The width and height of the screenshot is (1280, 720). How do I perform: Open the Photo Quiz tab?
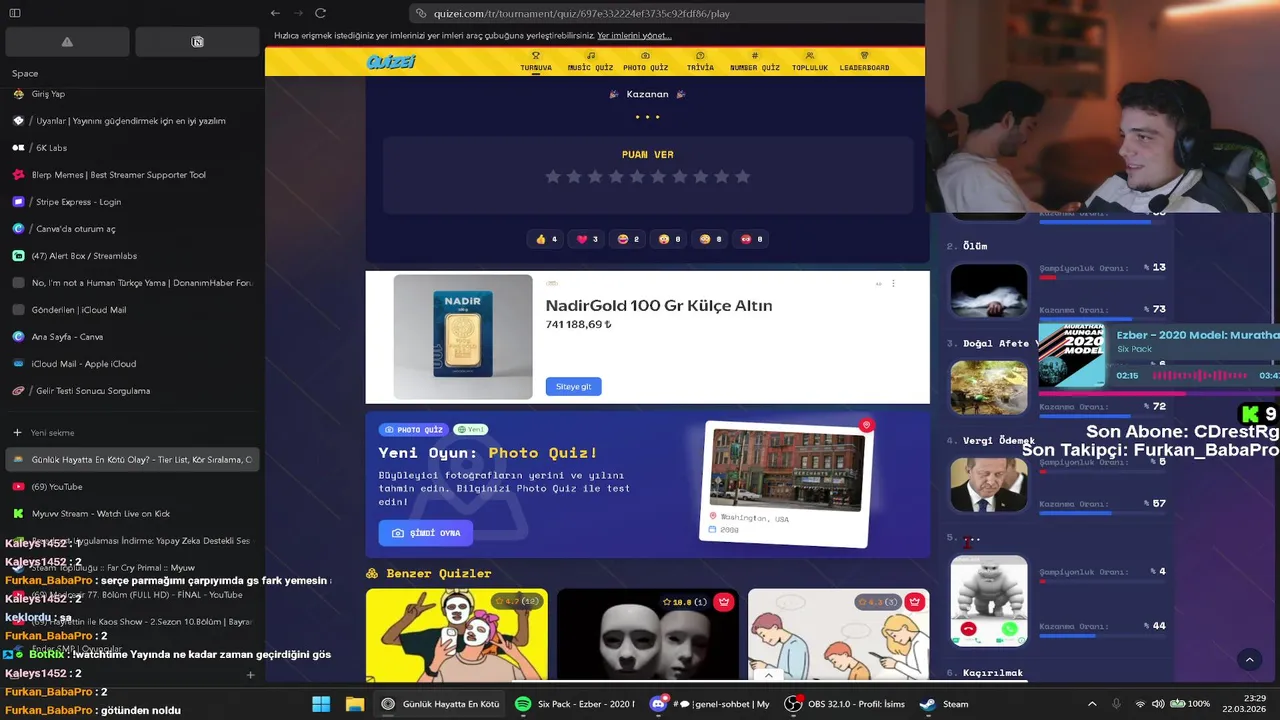645,62
